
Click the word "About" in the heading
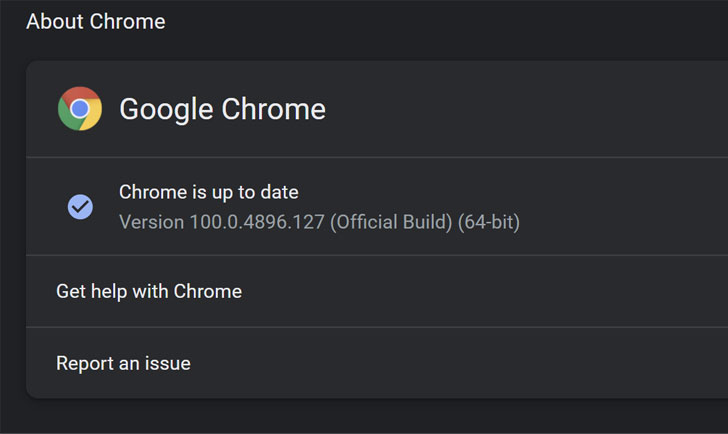[x=55, y=21]
